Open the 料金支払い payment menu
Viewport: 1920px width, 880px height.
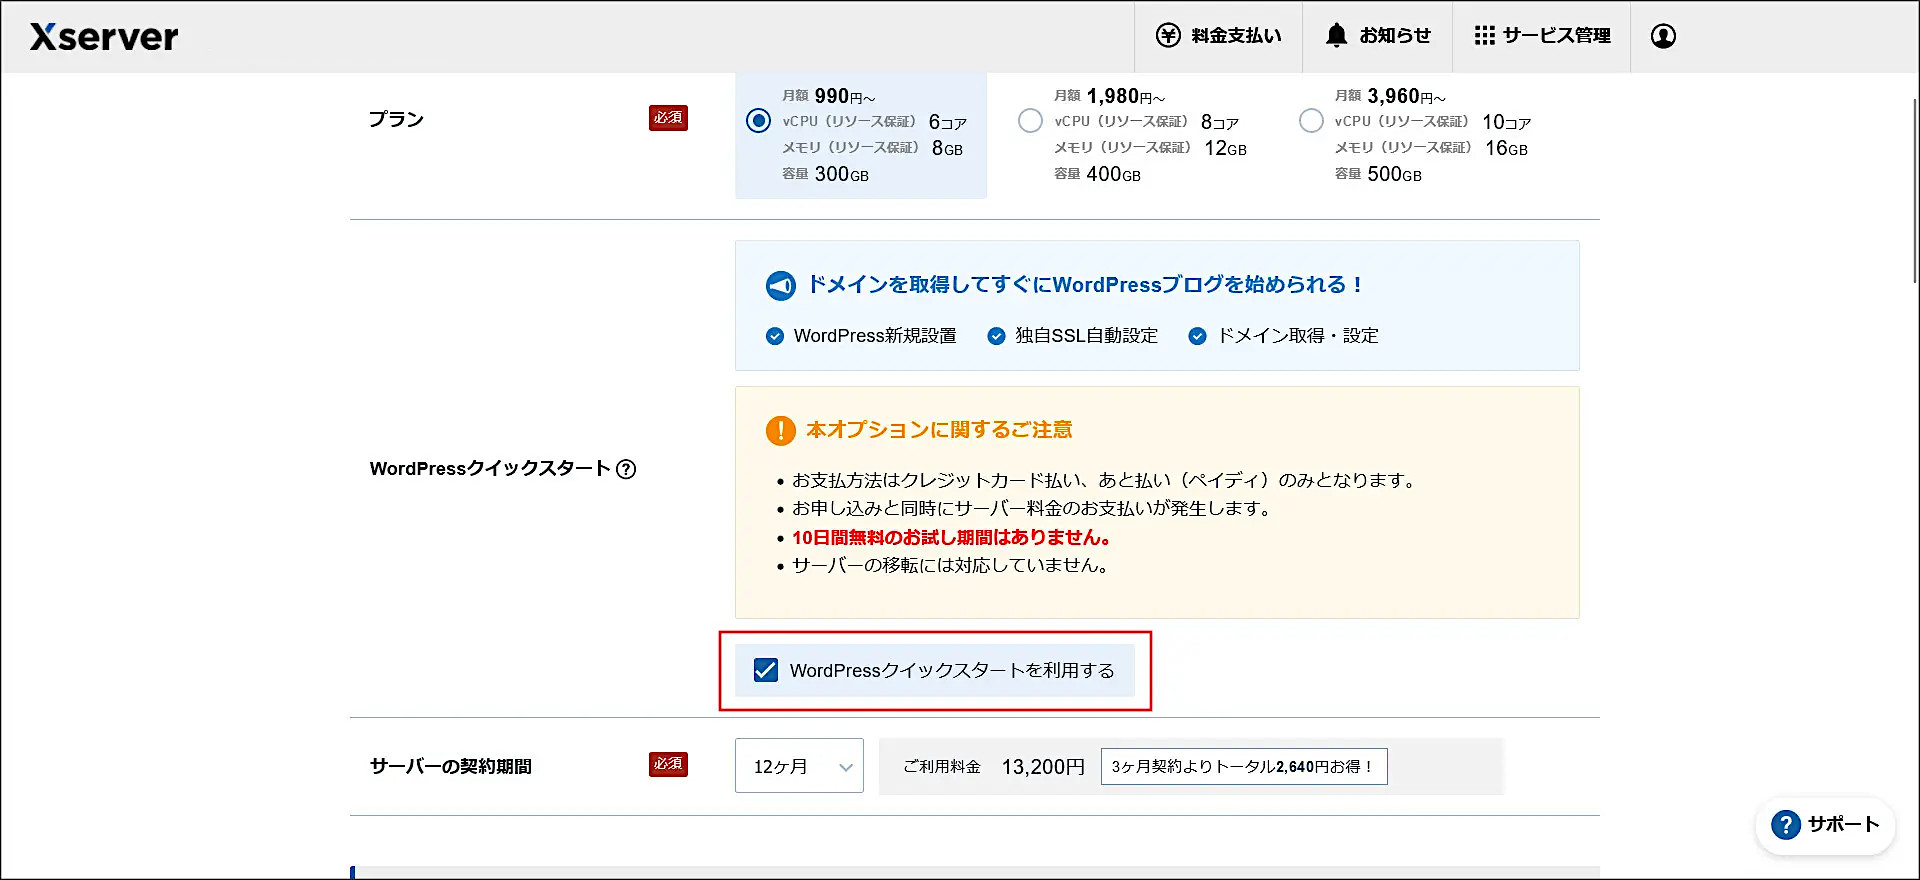click(1218, 36)
